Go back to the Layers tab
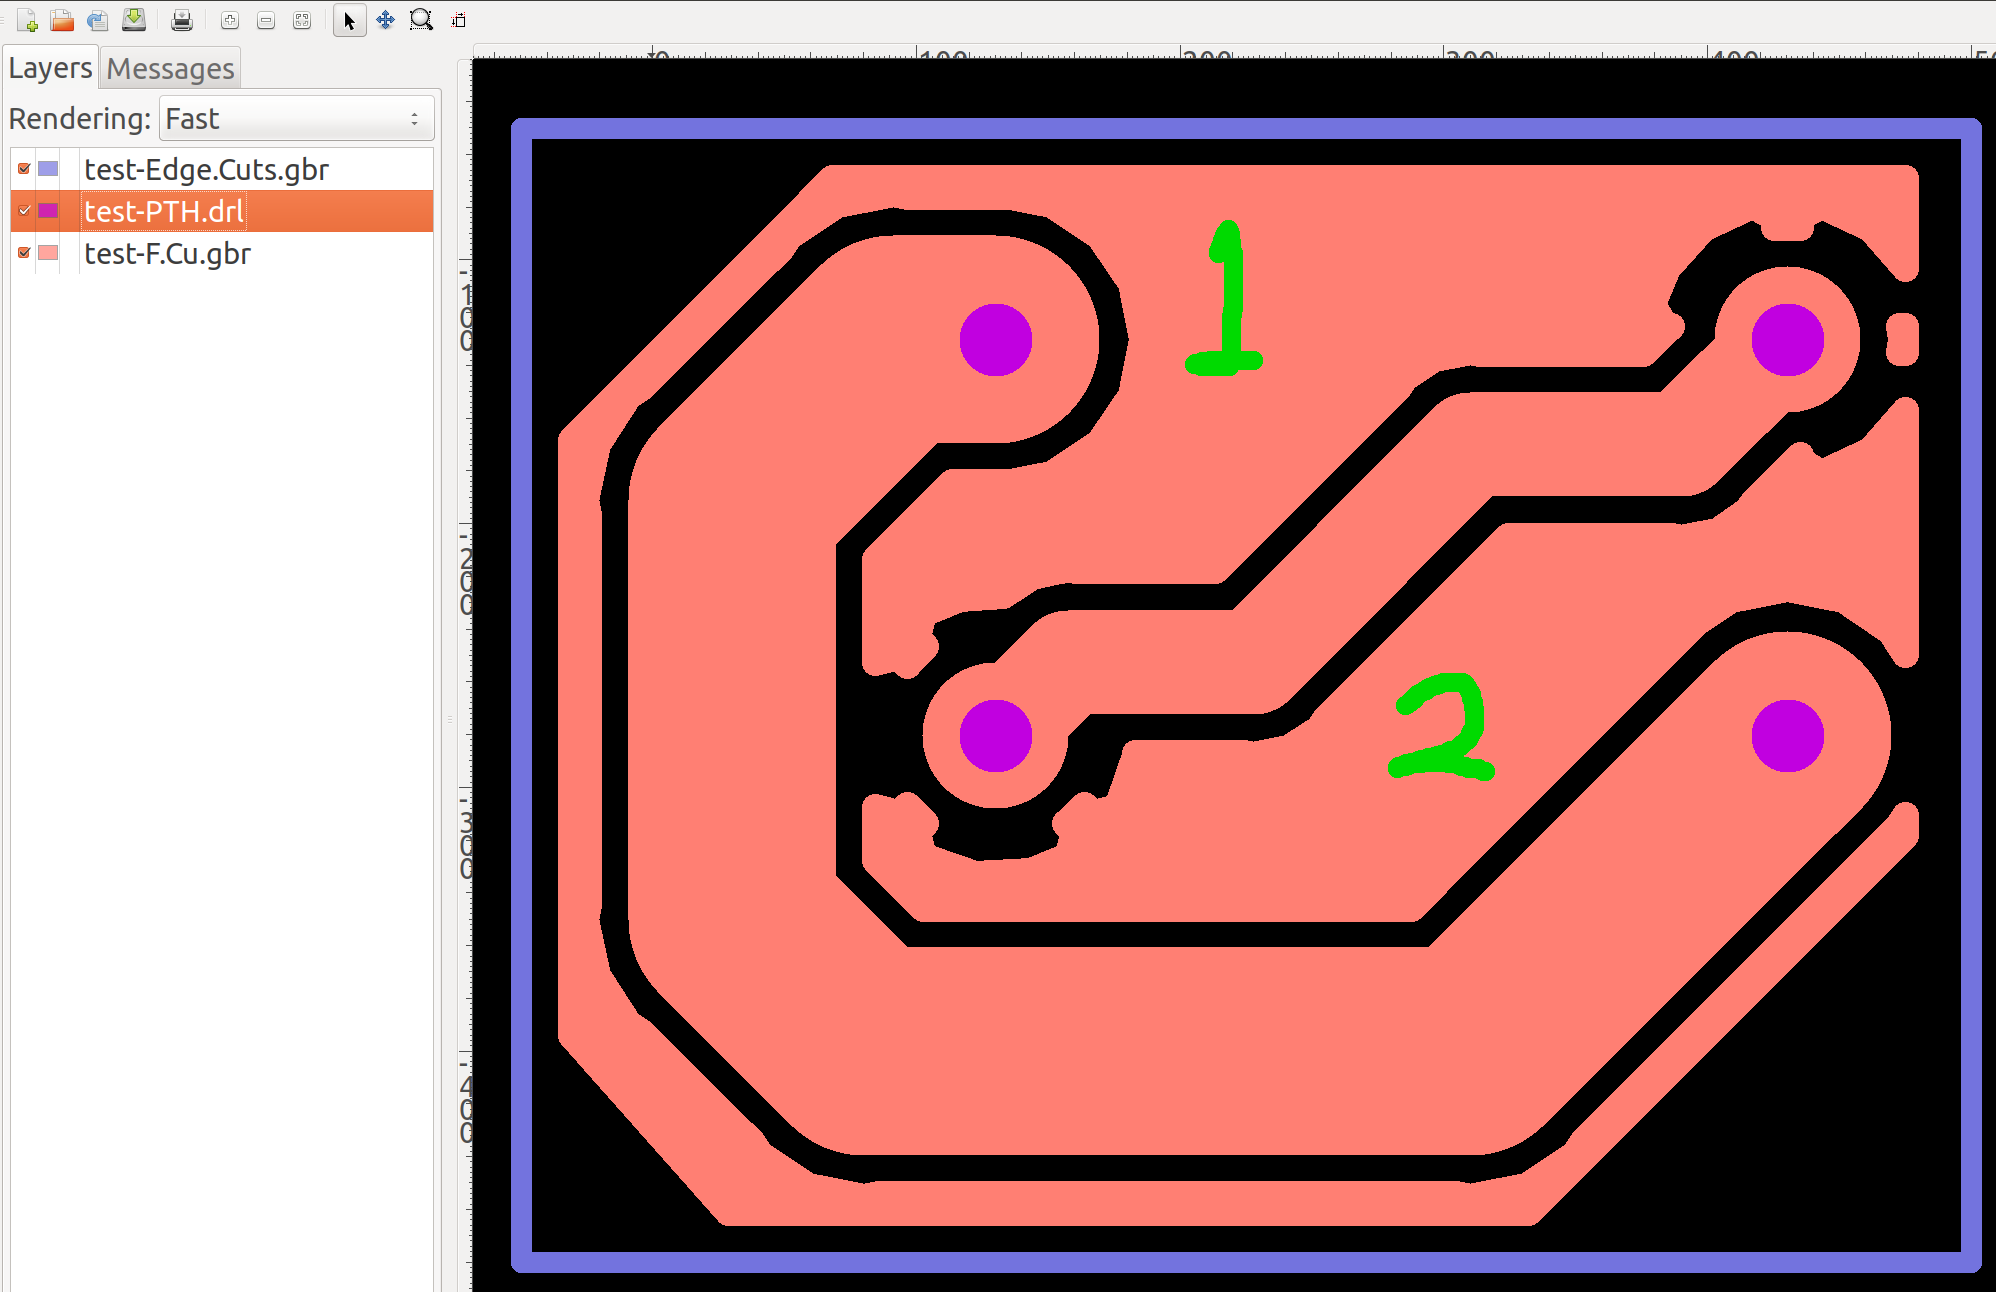This screenshot has height=1292, width=1996. tap(50, 67)
